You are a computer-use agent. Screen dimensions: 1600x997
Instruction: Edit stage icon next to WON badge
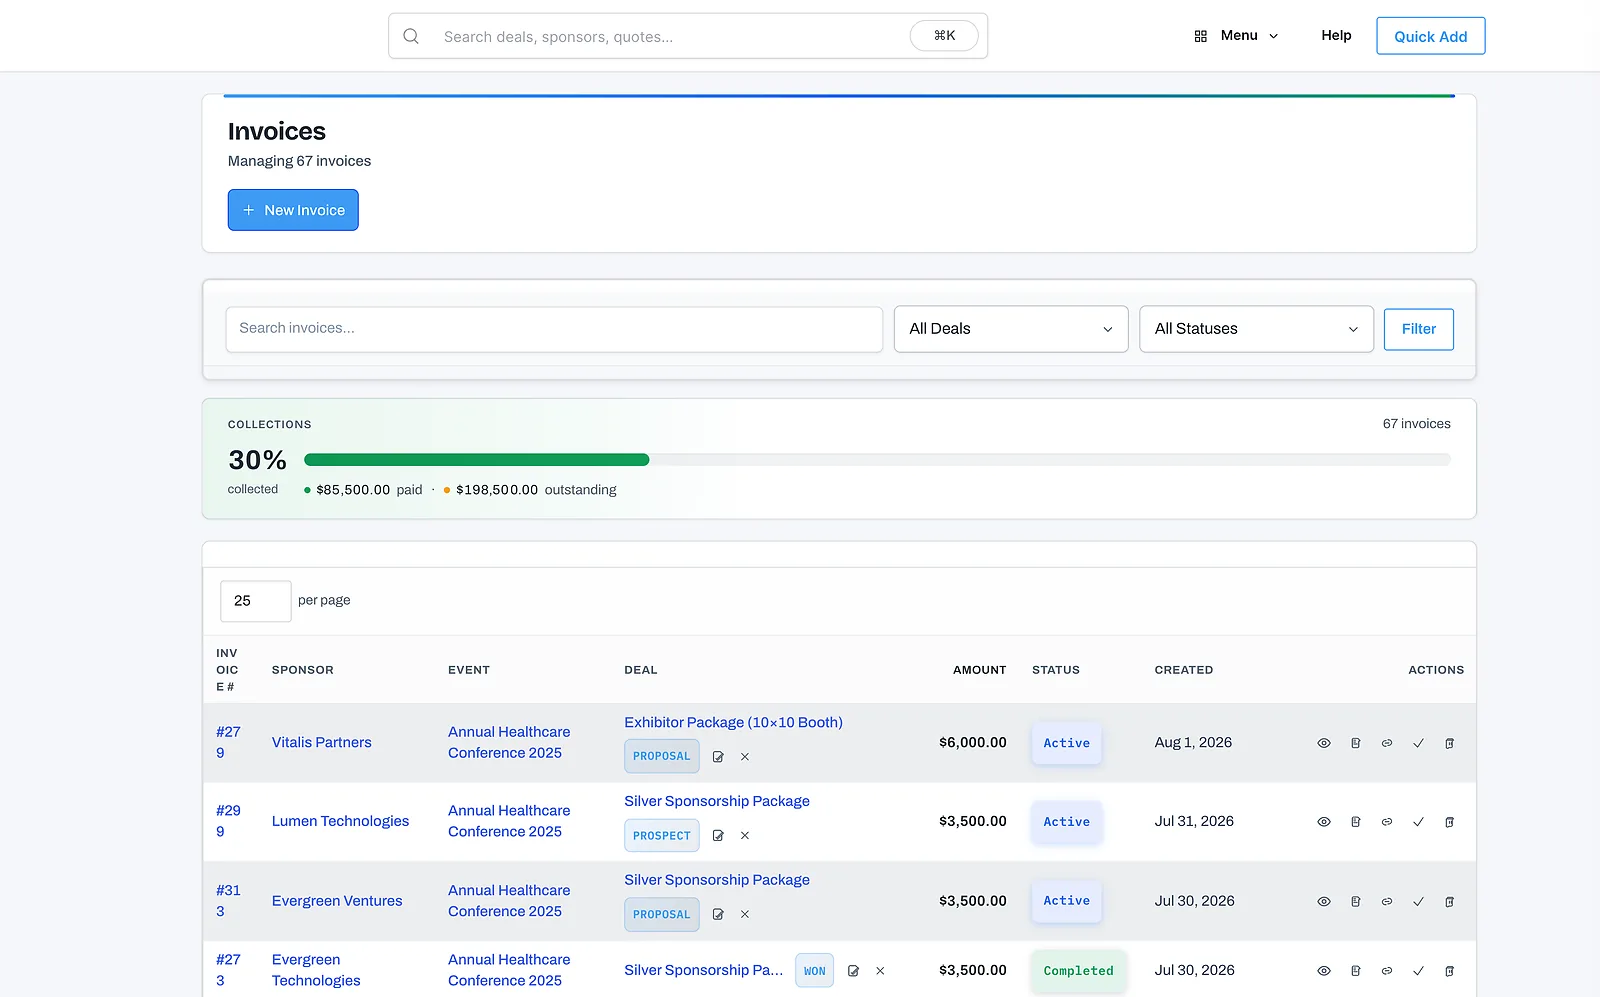point(853,971)
